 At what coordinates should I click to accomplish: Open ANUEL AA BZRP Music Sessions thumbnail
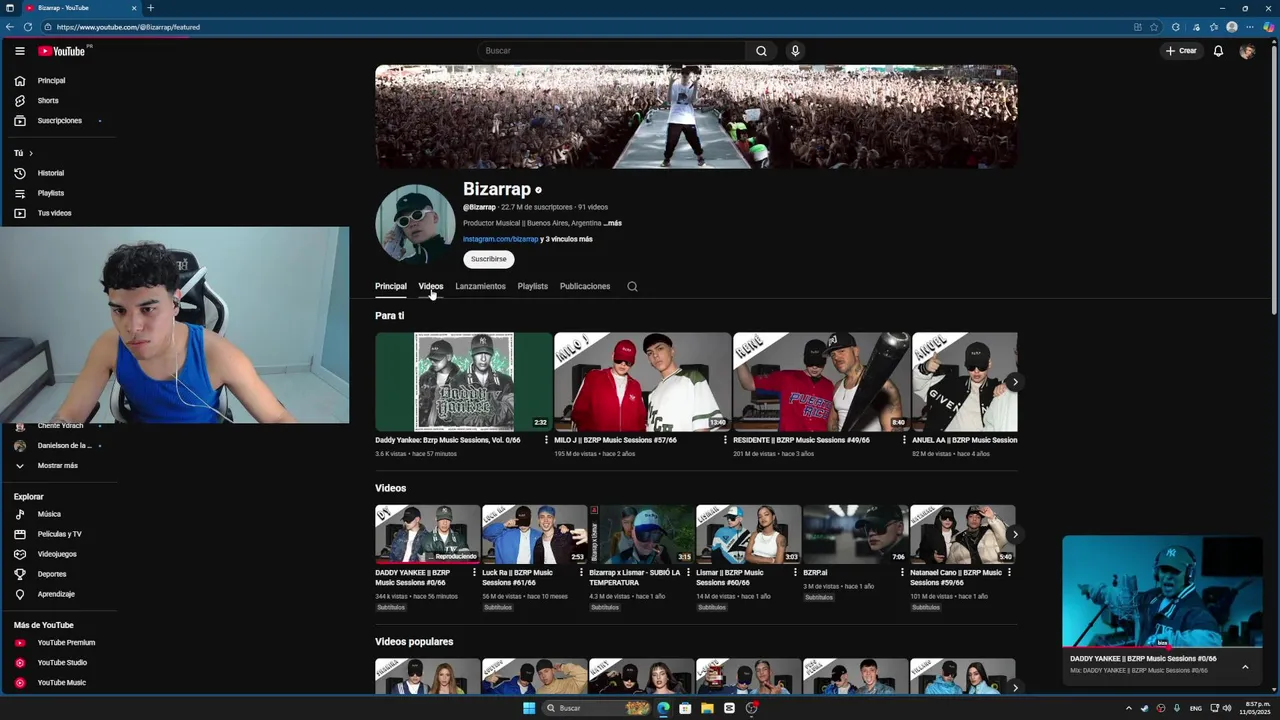click(965, 382)
